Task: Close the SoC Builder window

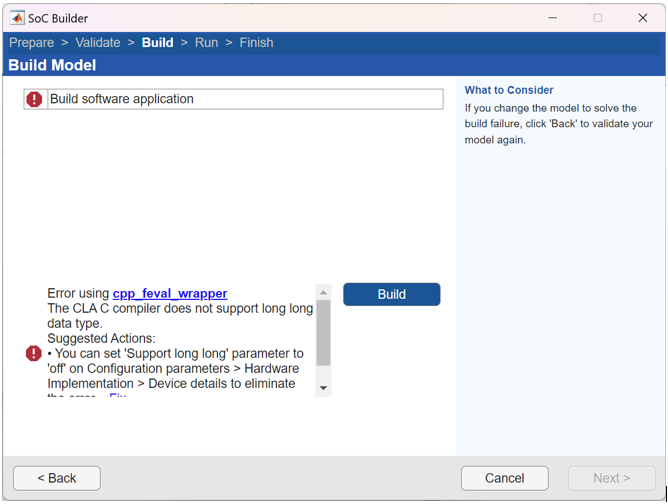Action: (643, 18)
